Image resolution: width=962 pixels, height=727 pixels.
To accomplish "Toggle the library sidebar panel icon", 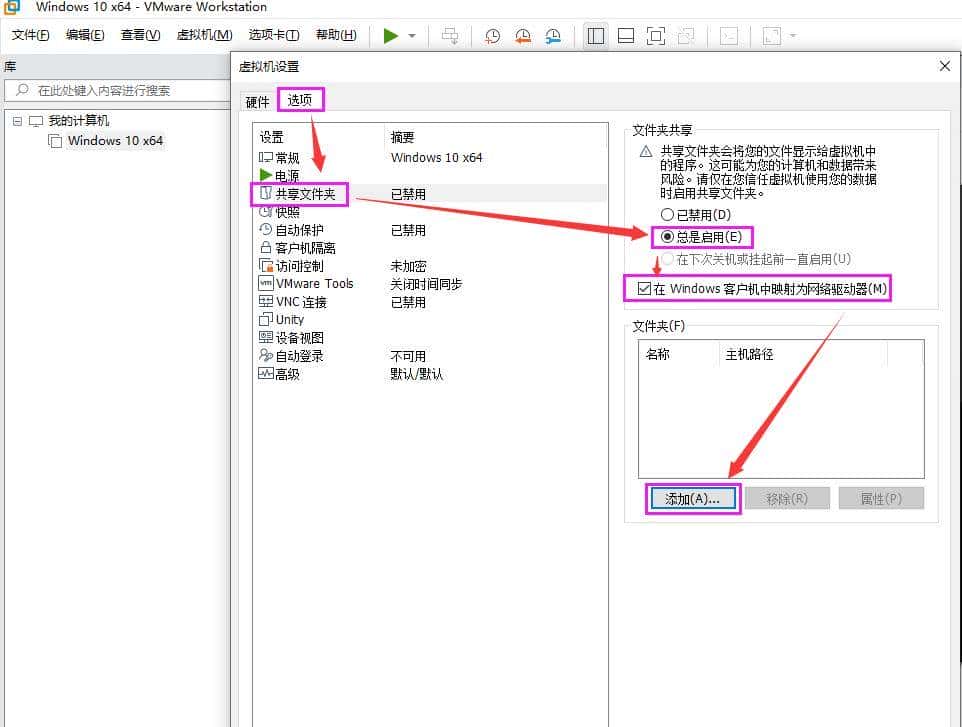I will coord(595,36).
